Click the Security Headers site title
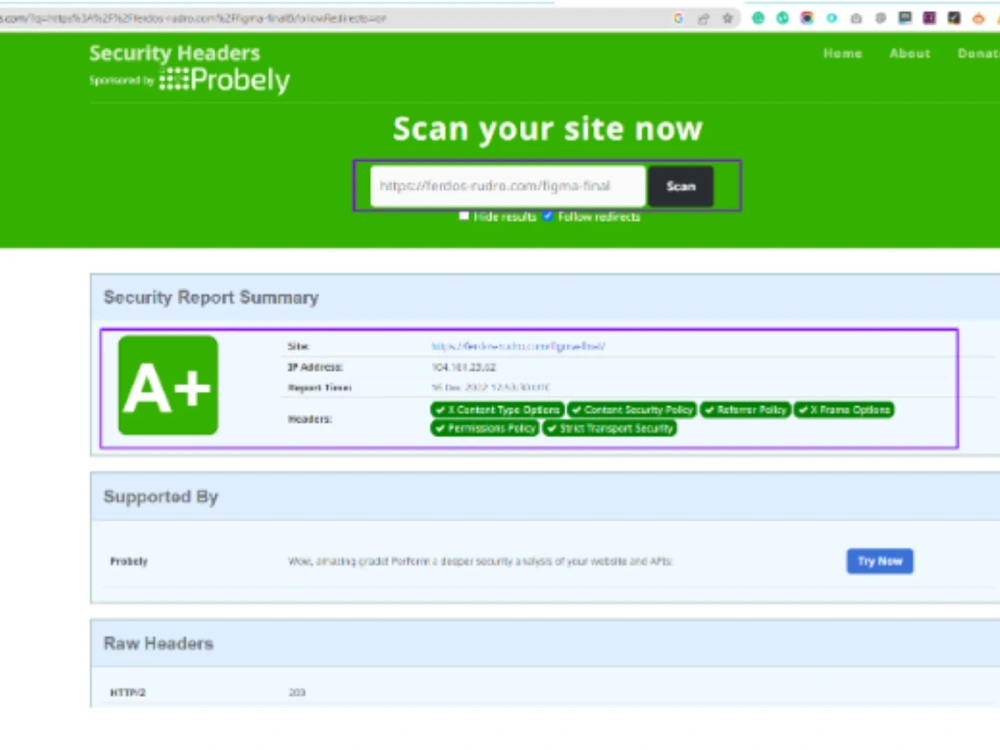 (x=175, y=53)
